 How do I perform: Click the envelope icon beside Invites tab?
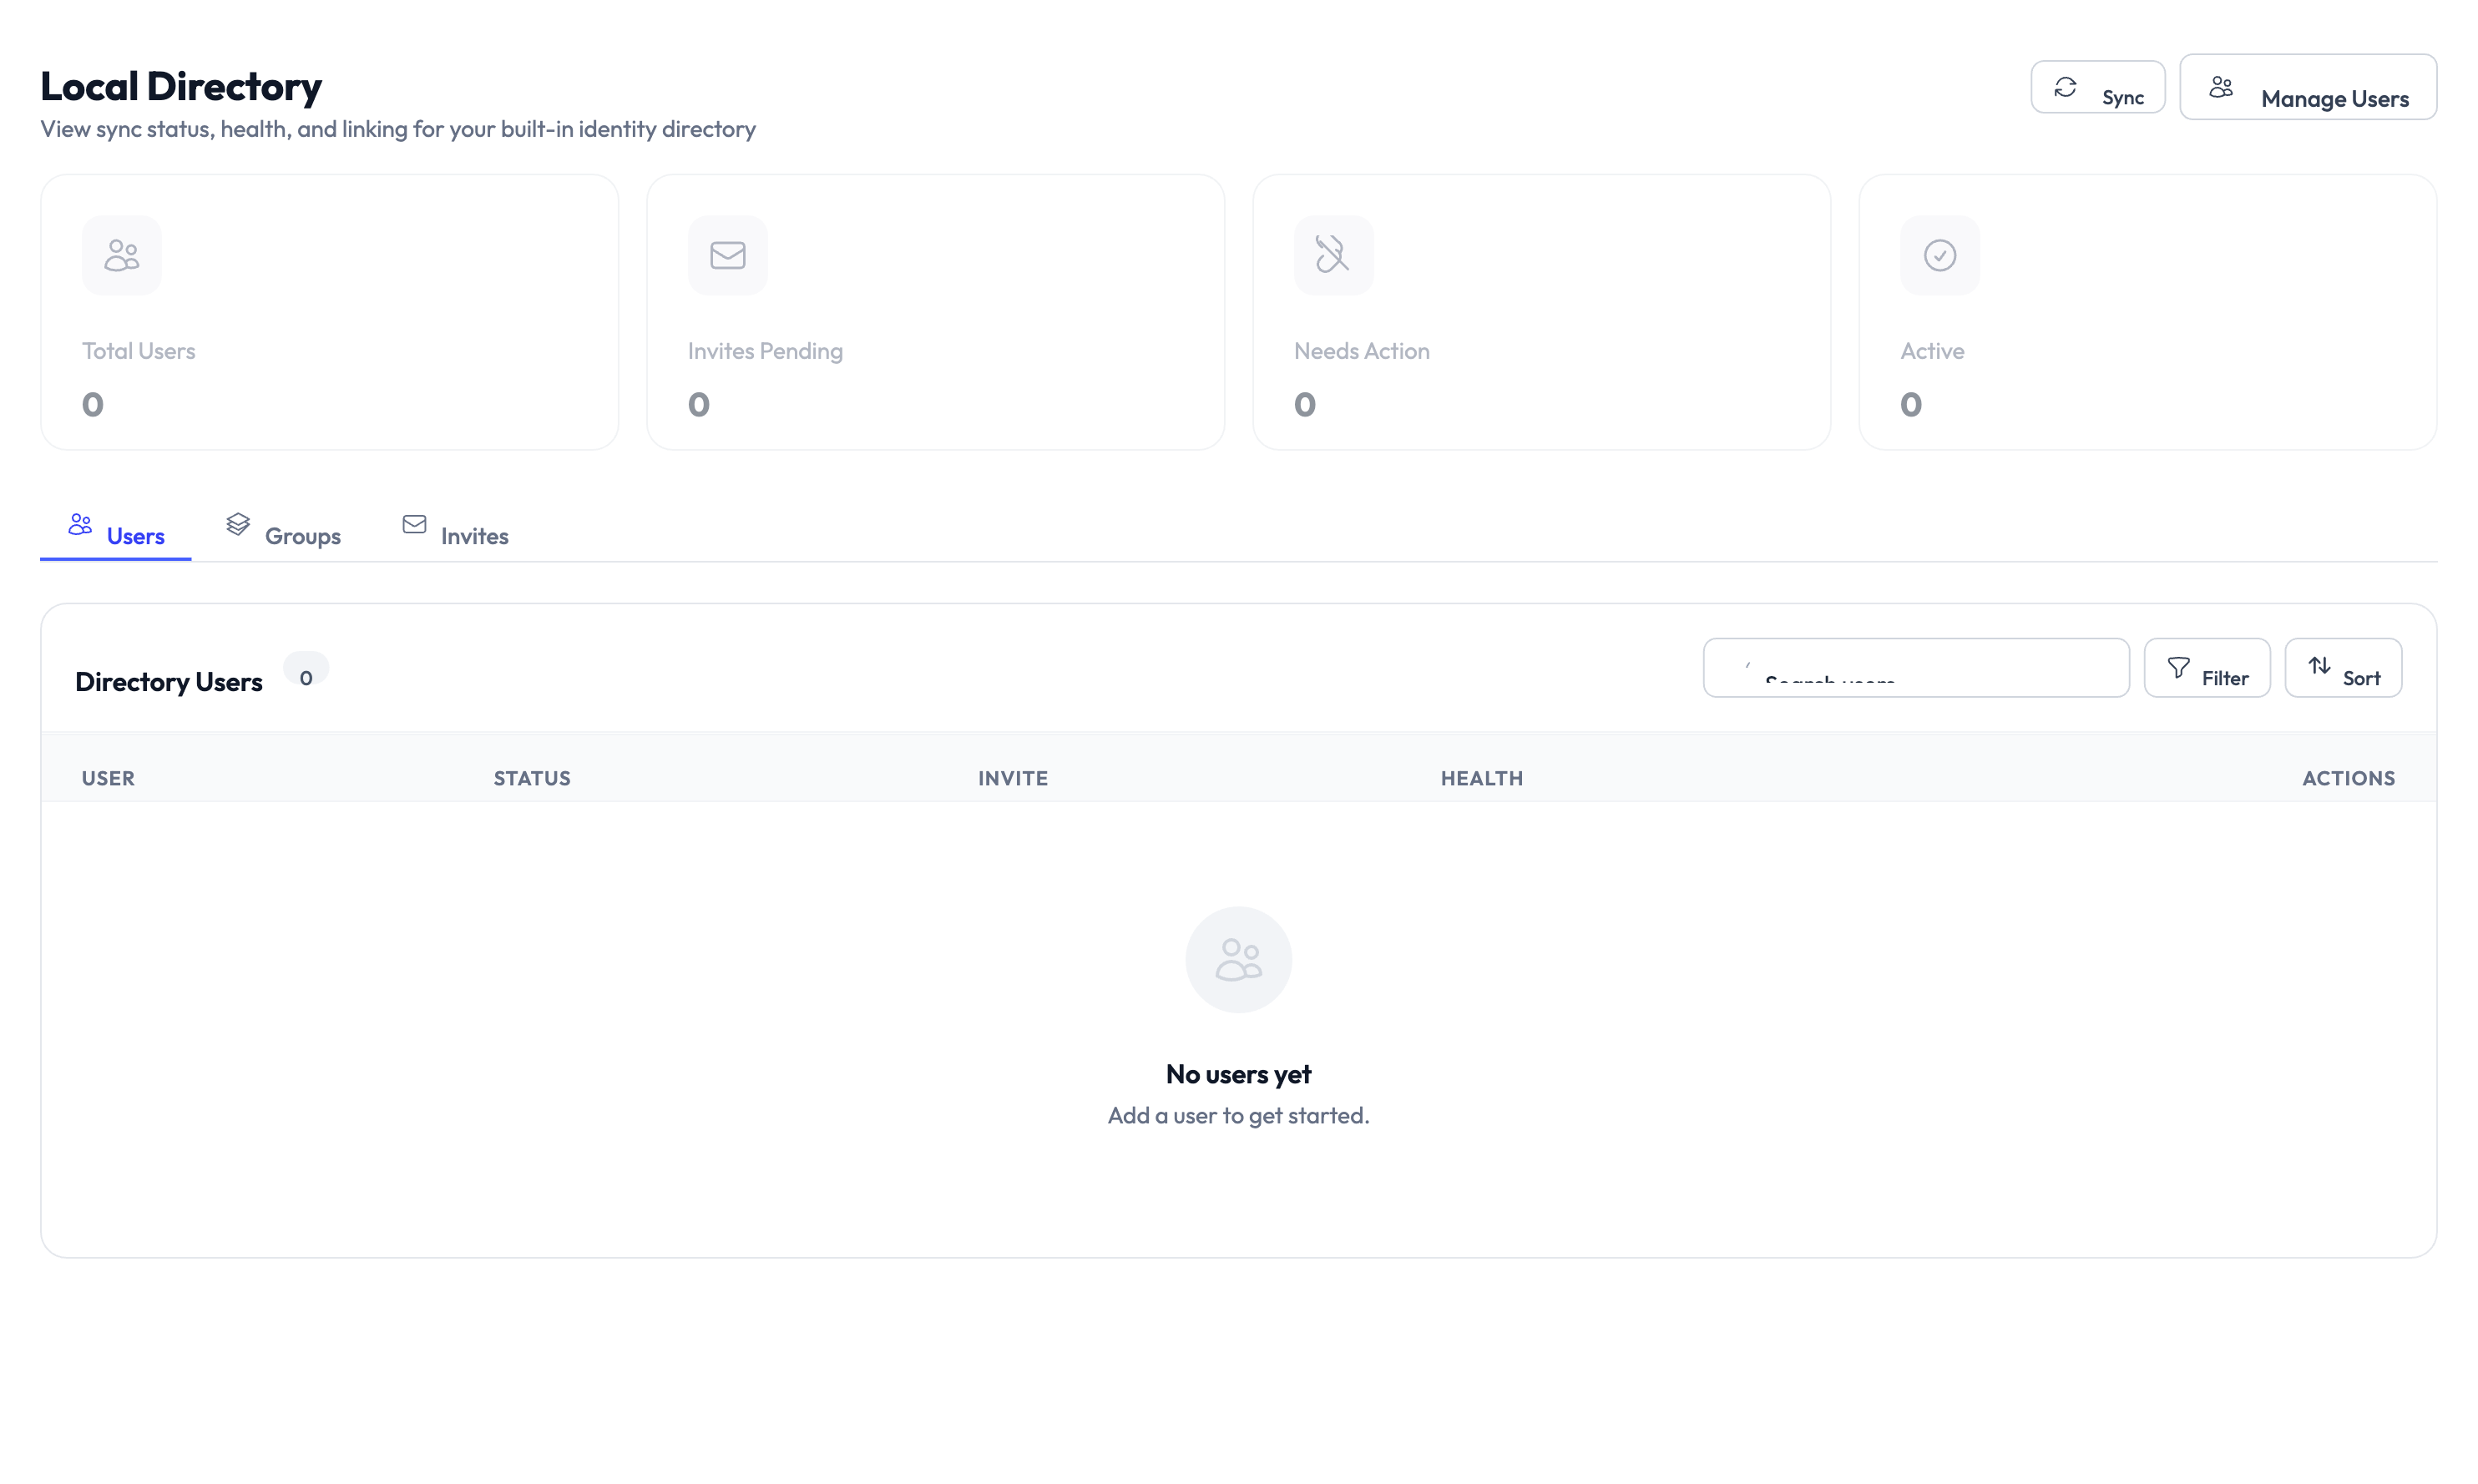[414, 524]
